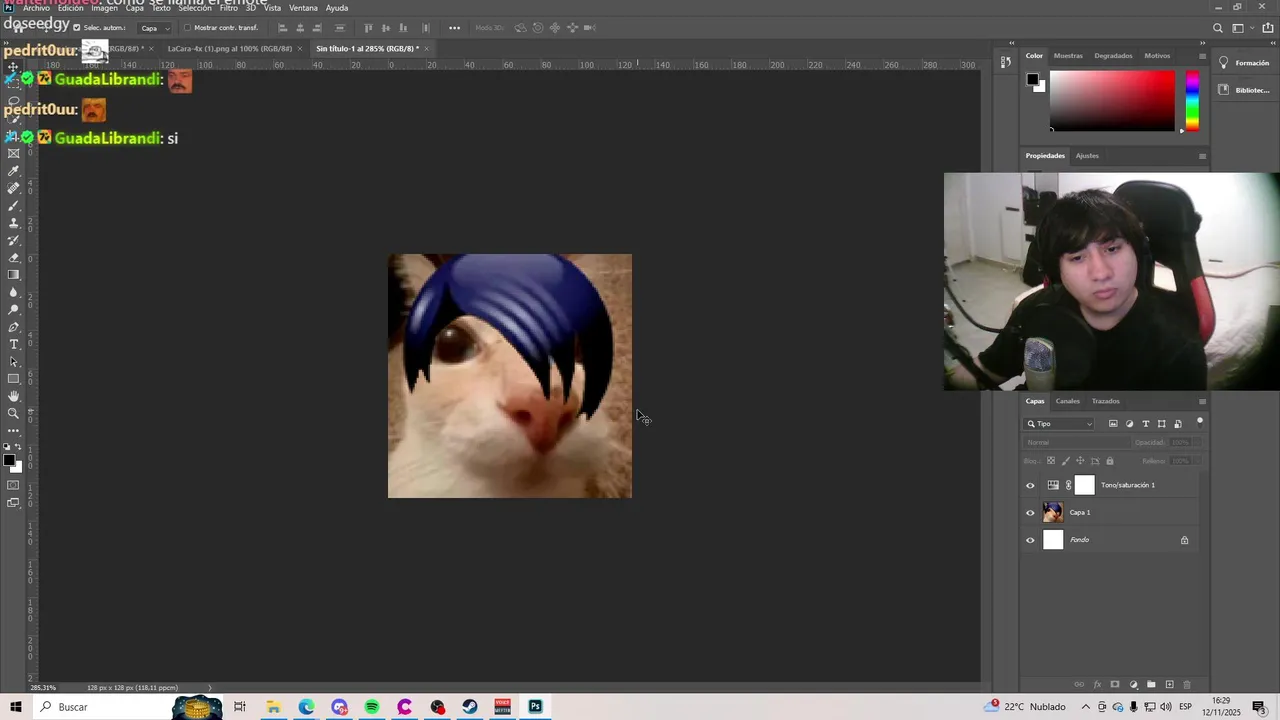Adjust the hue slider in Color panel

[1192, 101]
